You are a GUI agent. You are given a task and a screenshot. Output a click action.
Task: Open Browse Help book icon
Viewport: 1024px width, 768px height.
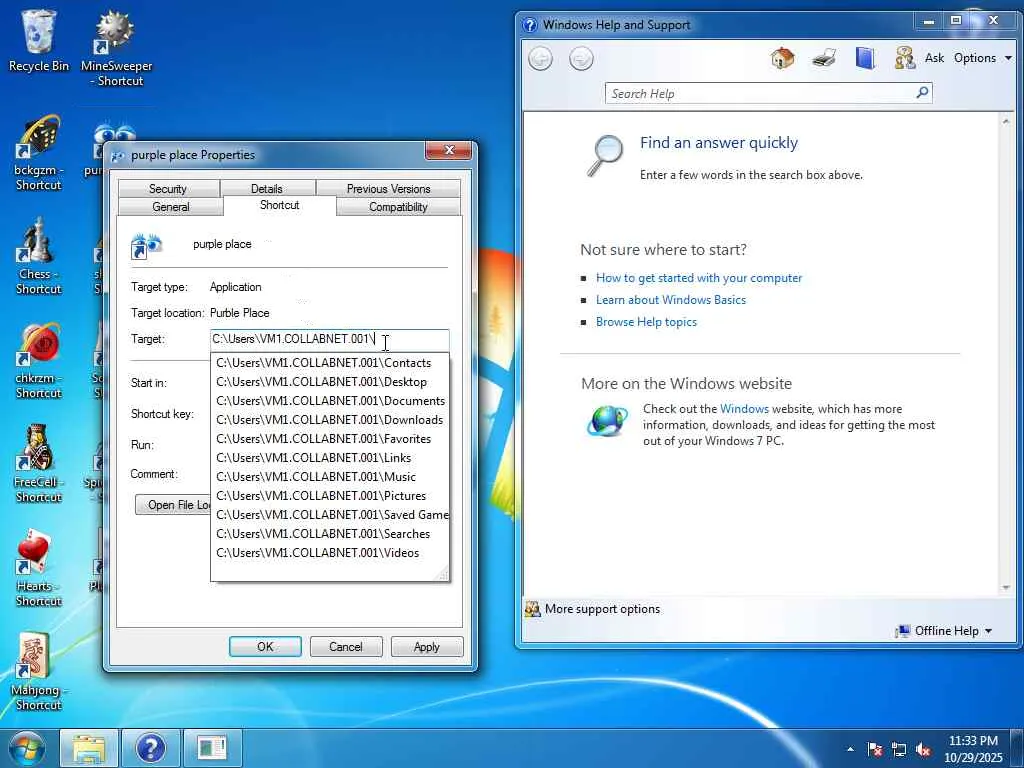[865, 58]
